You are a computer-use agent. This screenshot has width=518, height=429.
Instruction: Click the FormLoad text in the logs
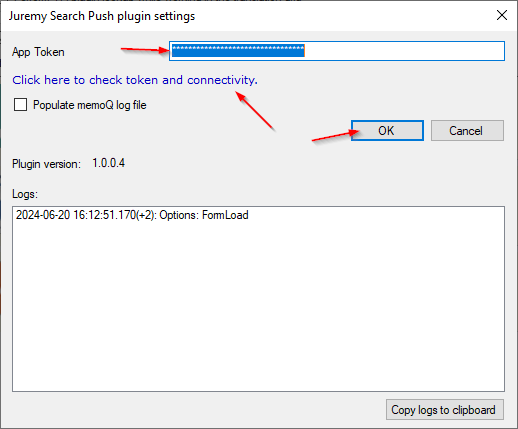click(225, 215)
